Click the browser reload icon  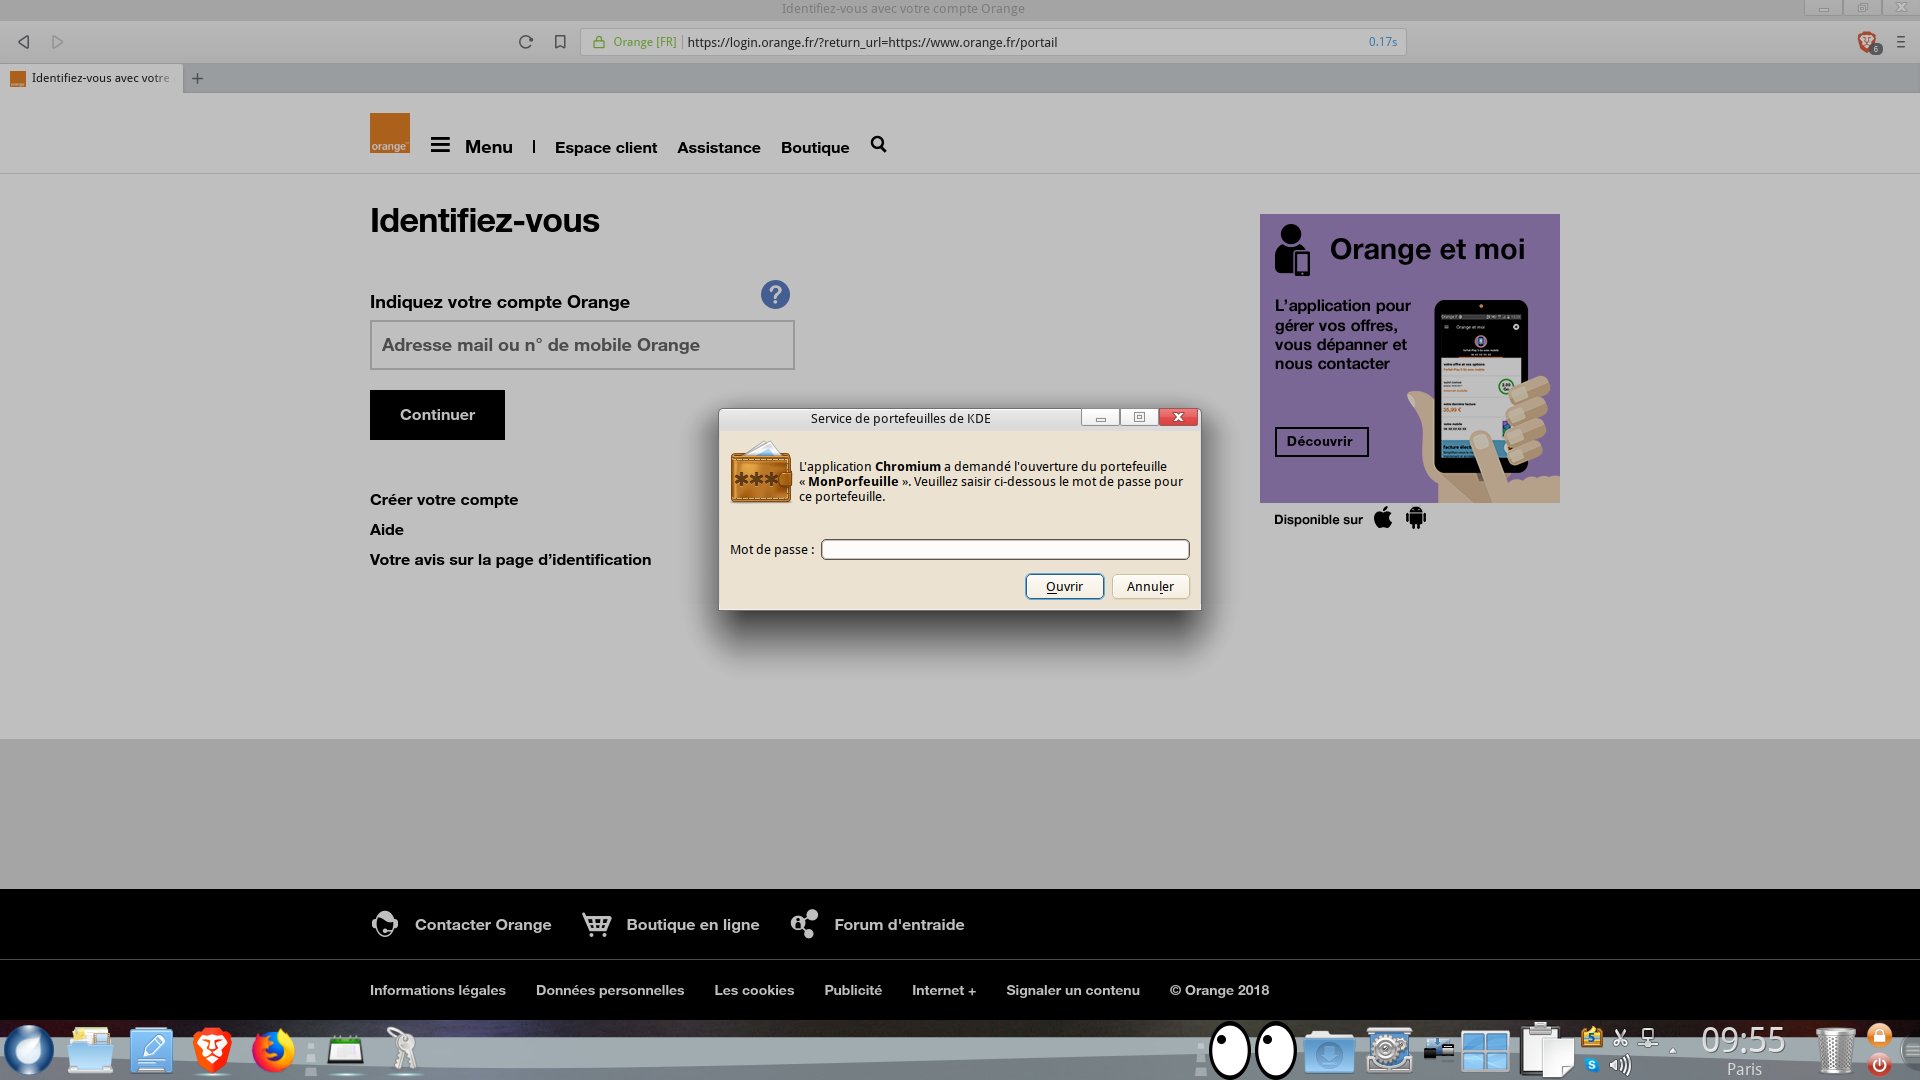[x=525, y=42]
